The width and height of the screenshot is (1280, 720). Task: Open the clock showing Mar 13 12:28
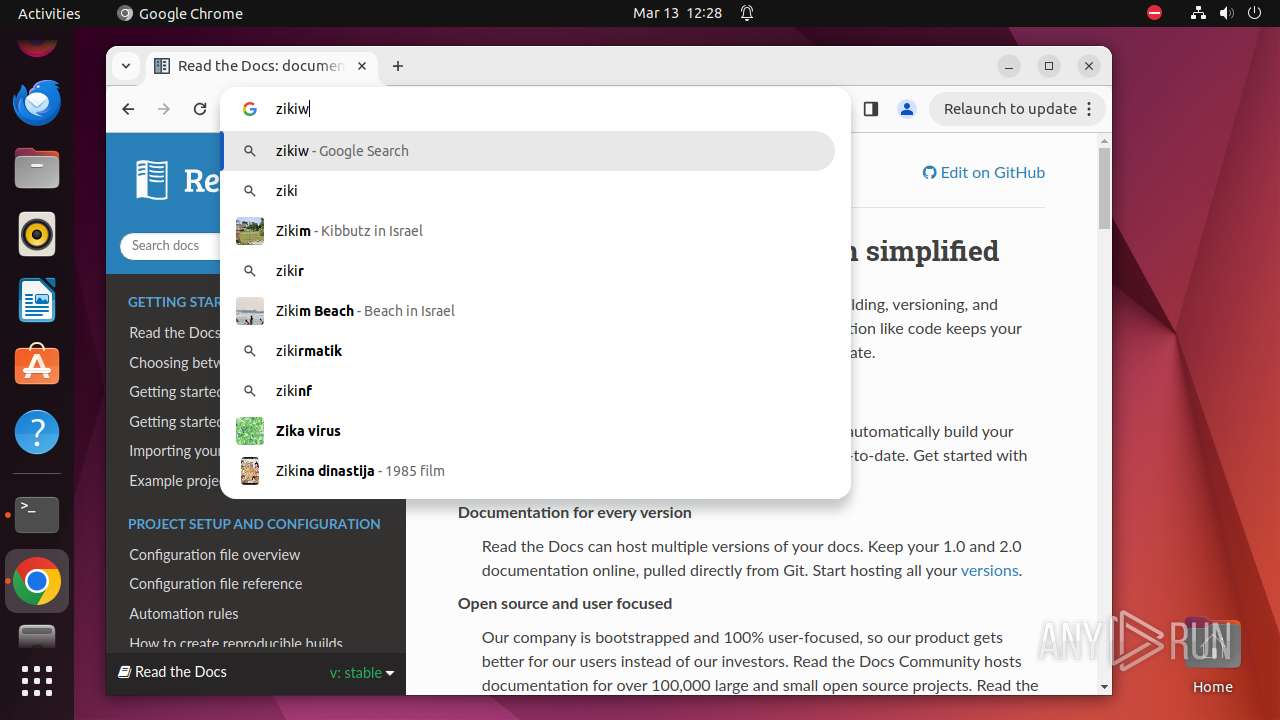[677, 13]
